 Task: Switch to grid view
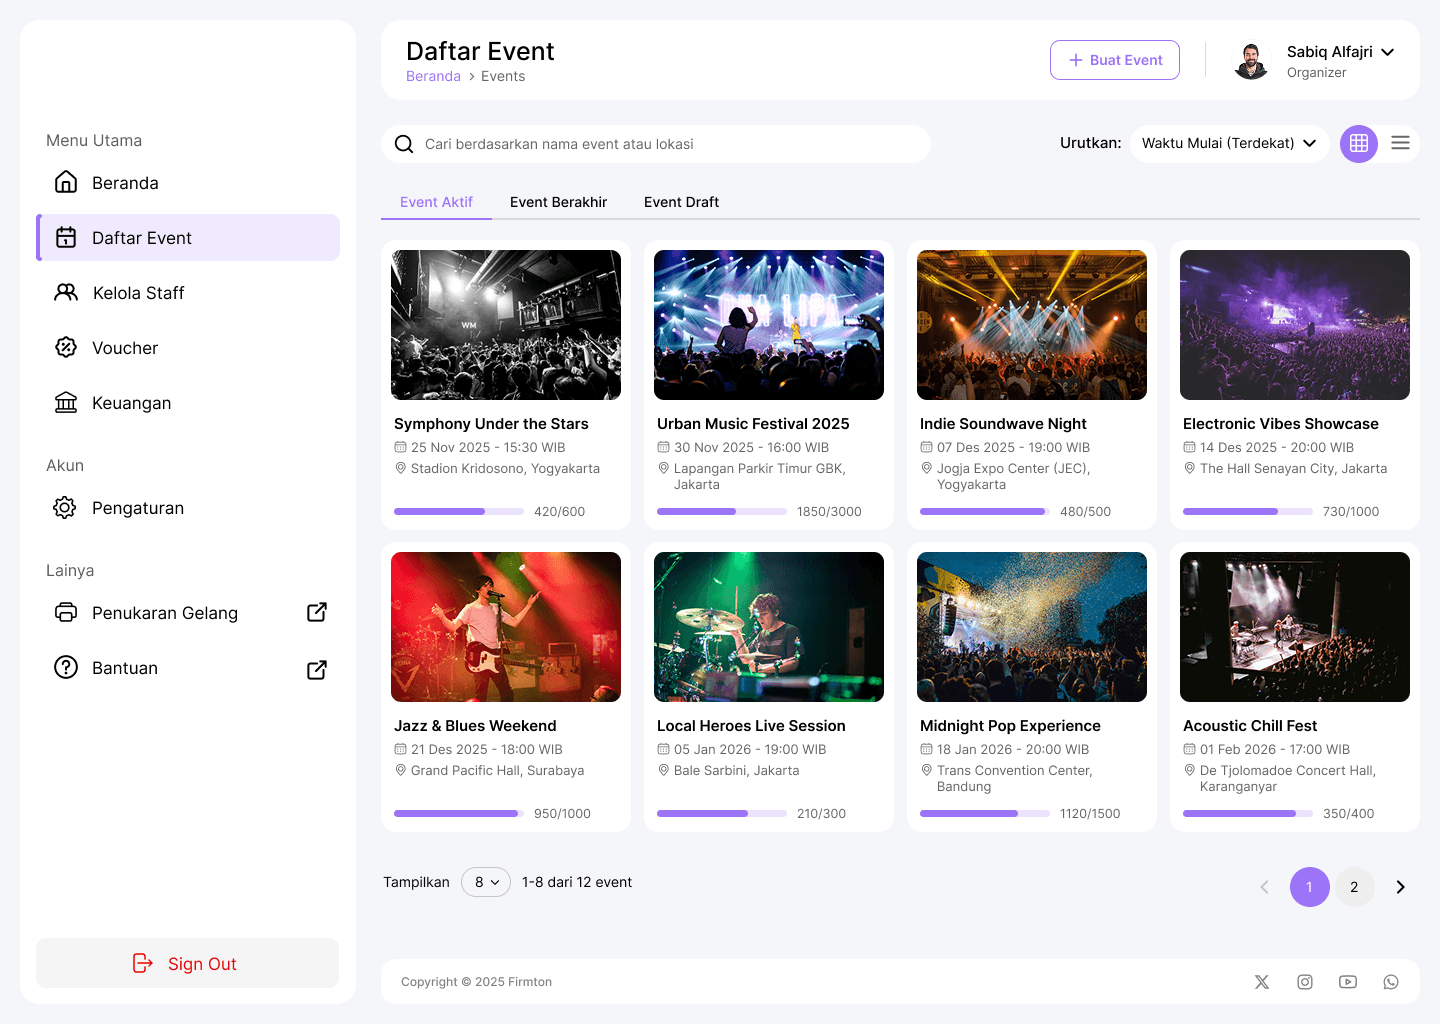pyautogui.click(x=1359, y=143)
